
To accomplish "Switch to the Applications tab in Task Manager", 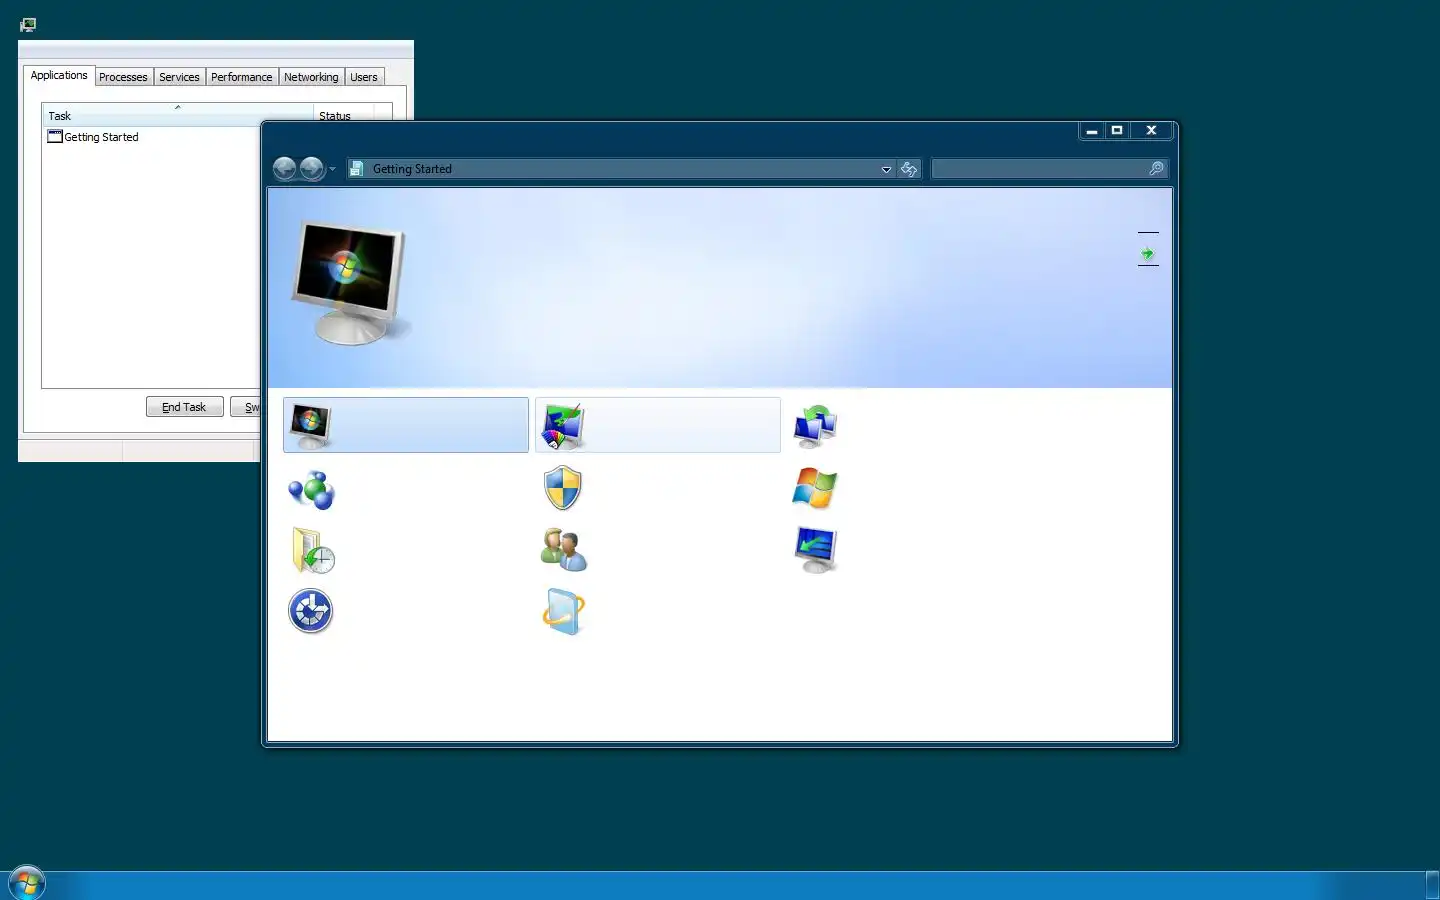I will tap(59, 76).
